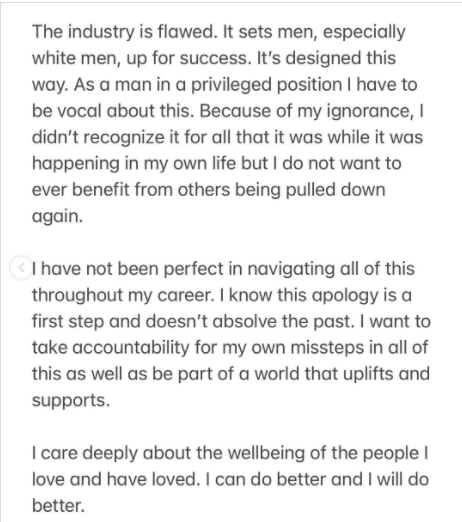This screenshot has width=462, height=522.
Task: Click the phrase "white men" in the text
Action: [x=76, y=58]
